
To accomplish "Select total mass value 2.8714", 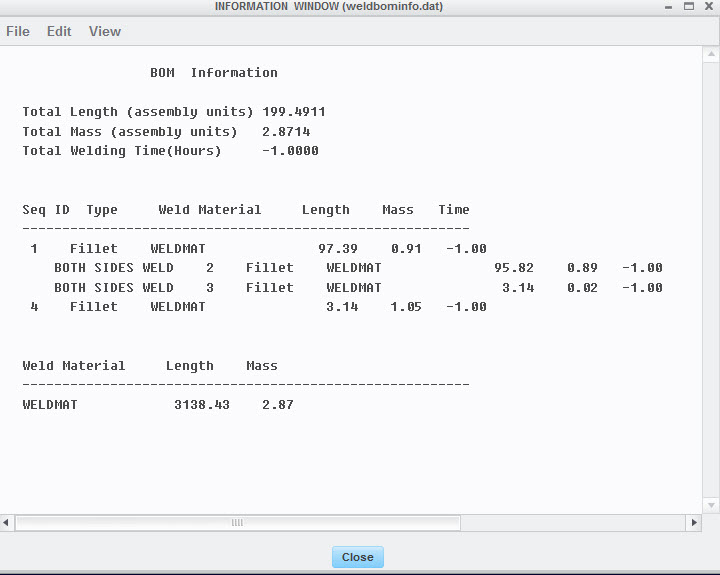I will pyautogui.click(x=286, y=132).
